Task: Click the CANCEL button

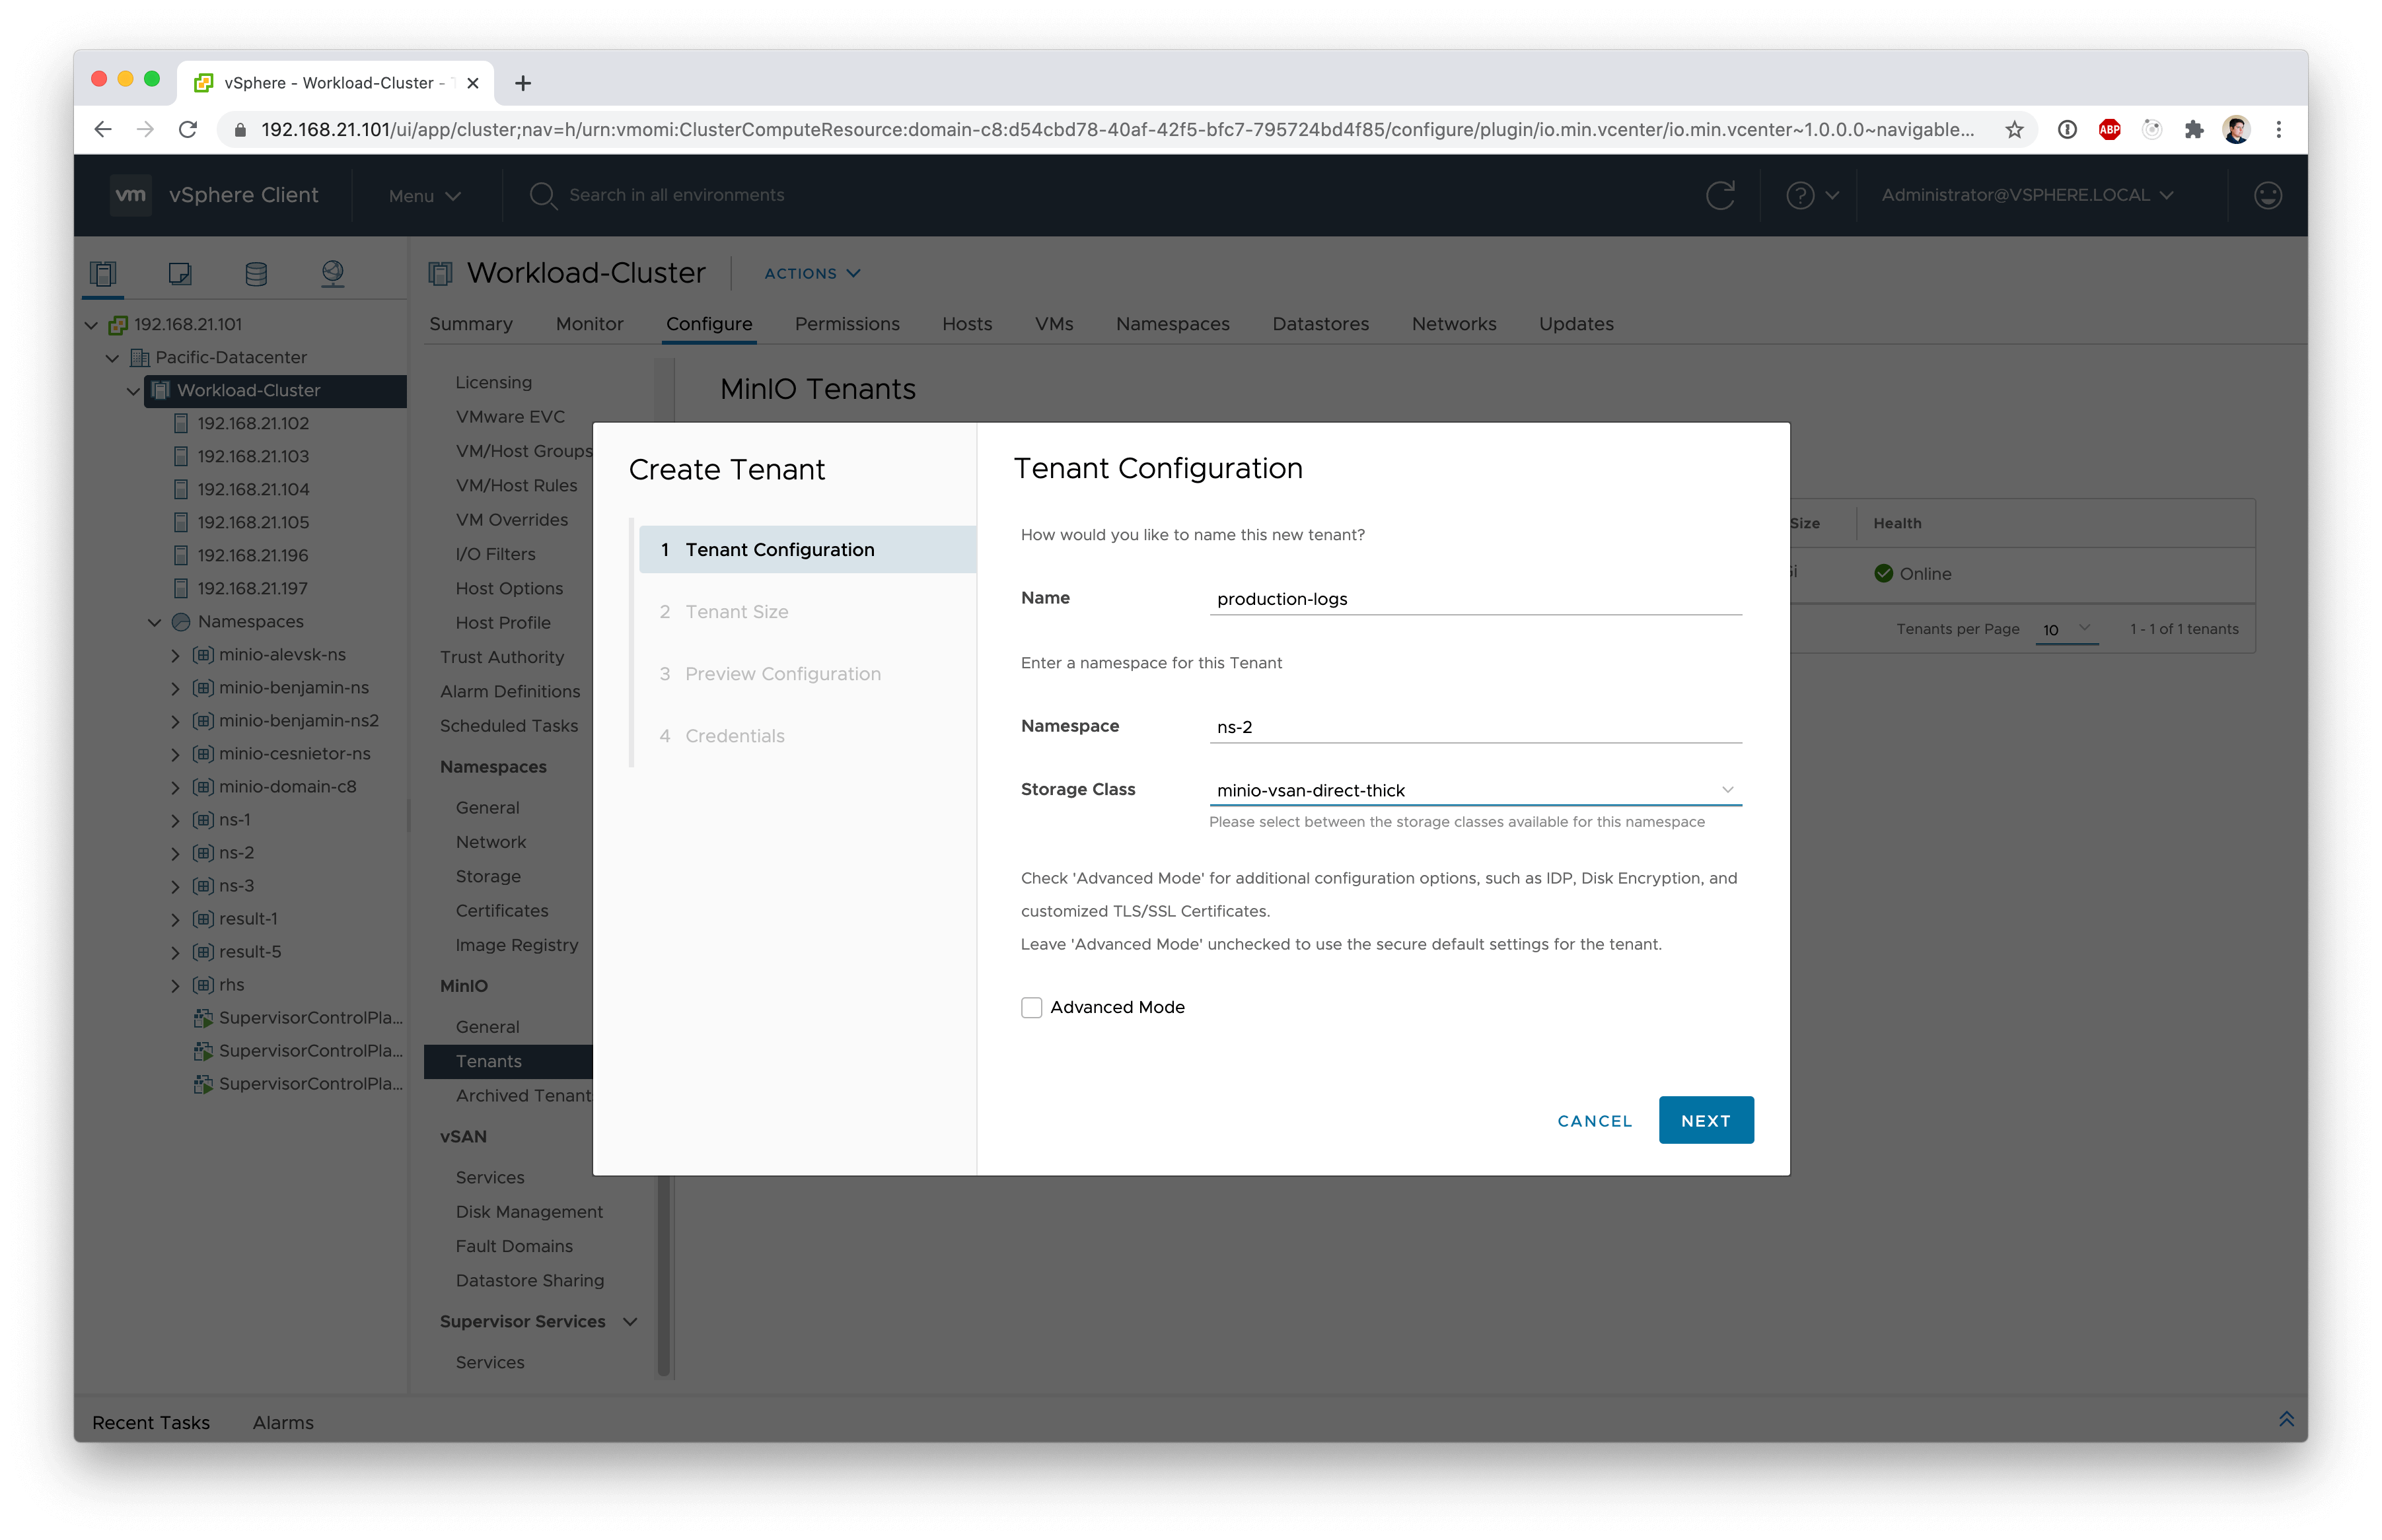Action: tap(1594, 1120)
